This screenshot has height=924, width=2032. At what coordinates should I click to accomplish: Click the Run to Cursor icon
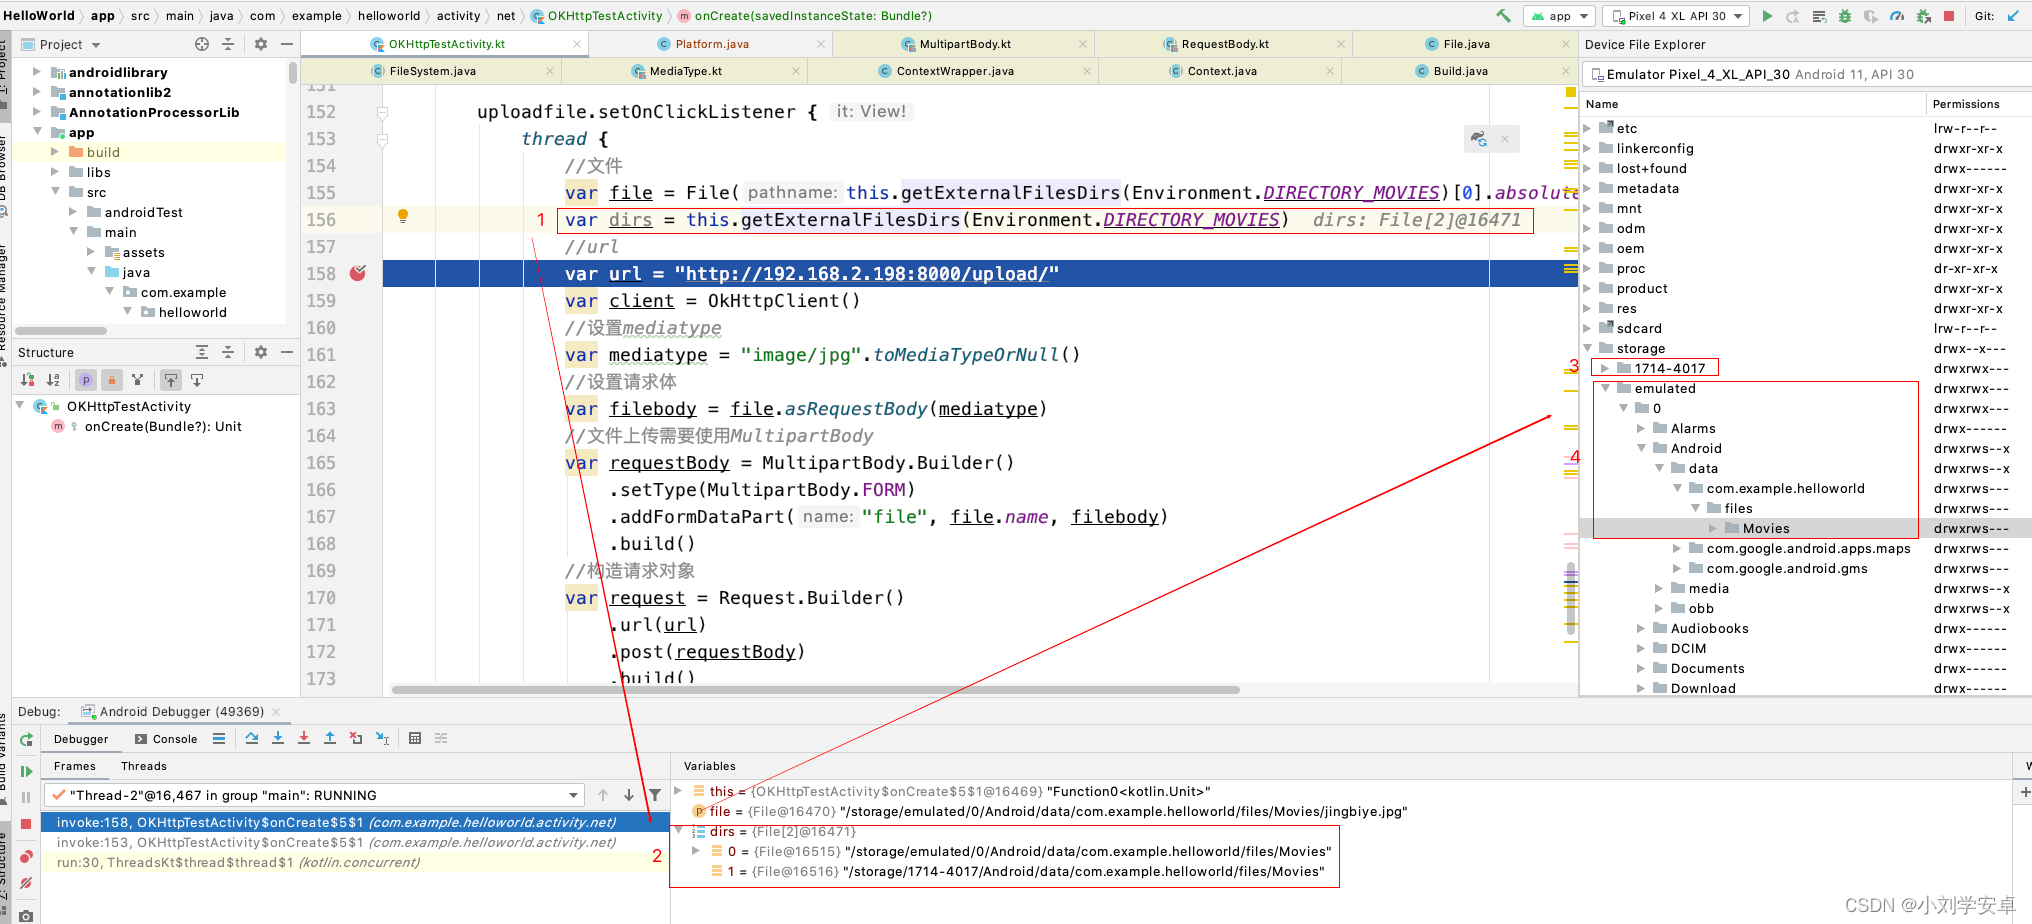(x=382, y=738)
